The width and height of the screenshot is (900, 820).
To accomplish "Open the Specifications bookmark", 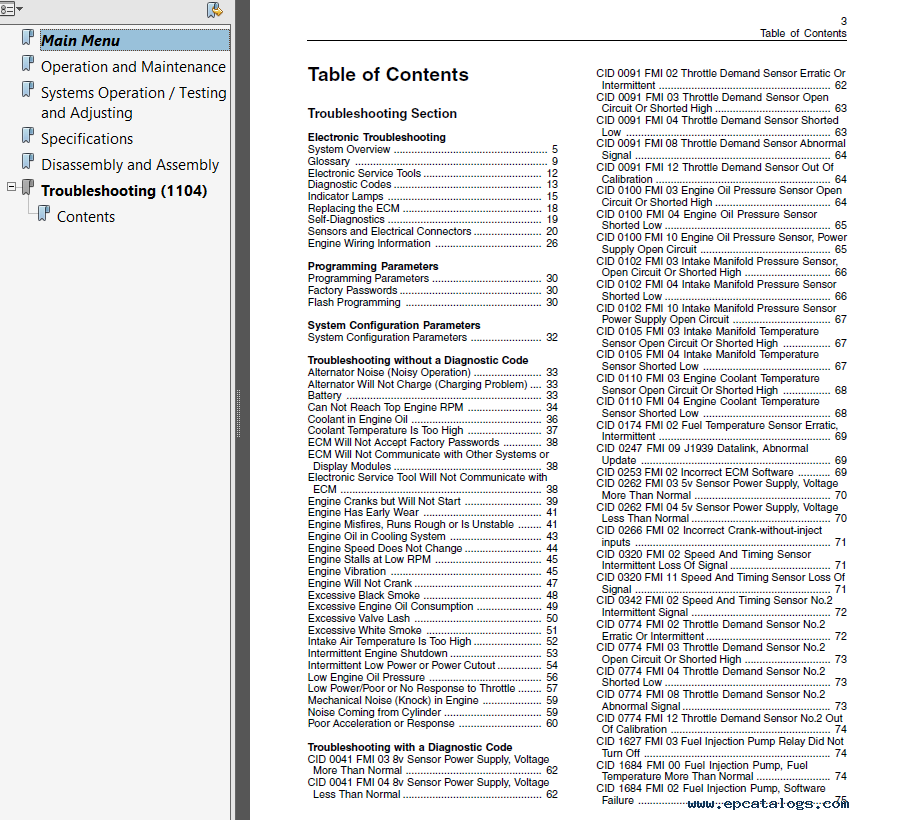I will [87, 139].
